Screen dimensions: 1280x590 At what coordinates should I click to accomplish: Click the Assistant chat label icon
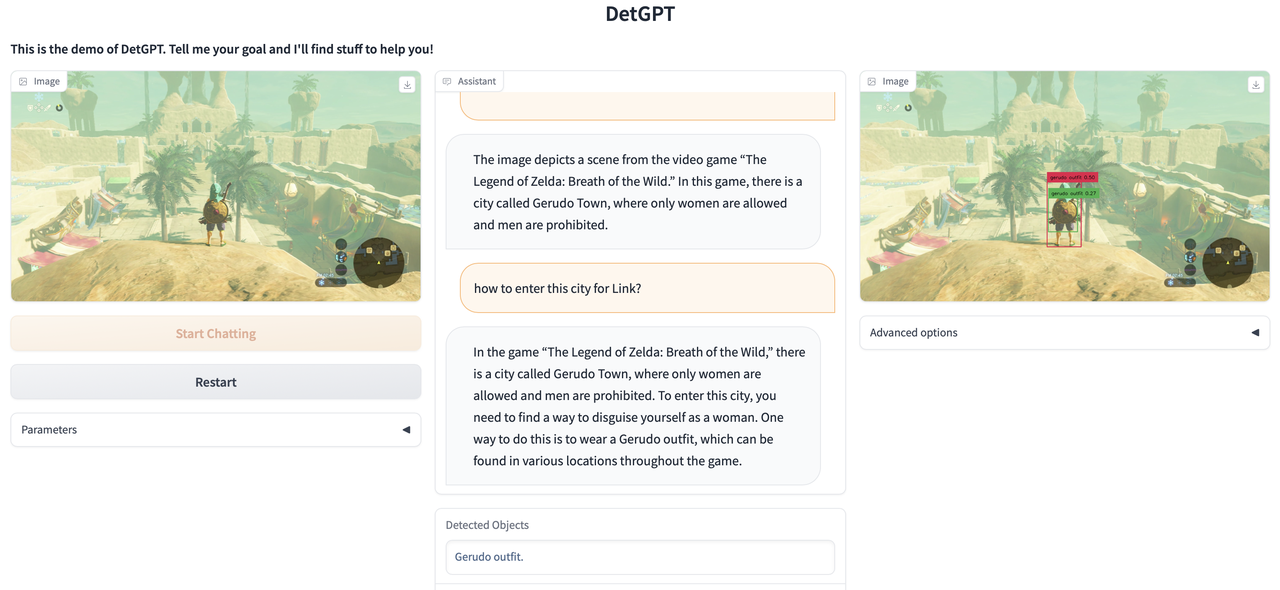coord(447,81)
